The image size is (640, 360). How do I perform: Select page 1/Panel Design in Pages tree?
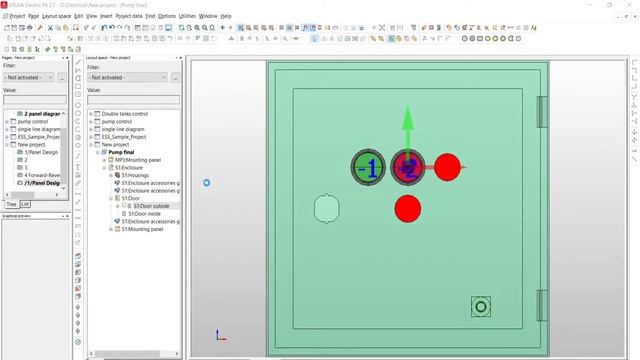(x=41, y=152)
